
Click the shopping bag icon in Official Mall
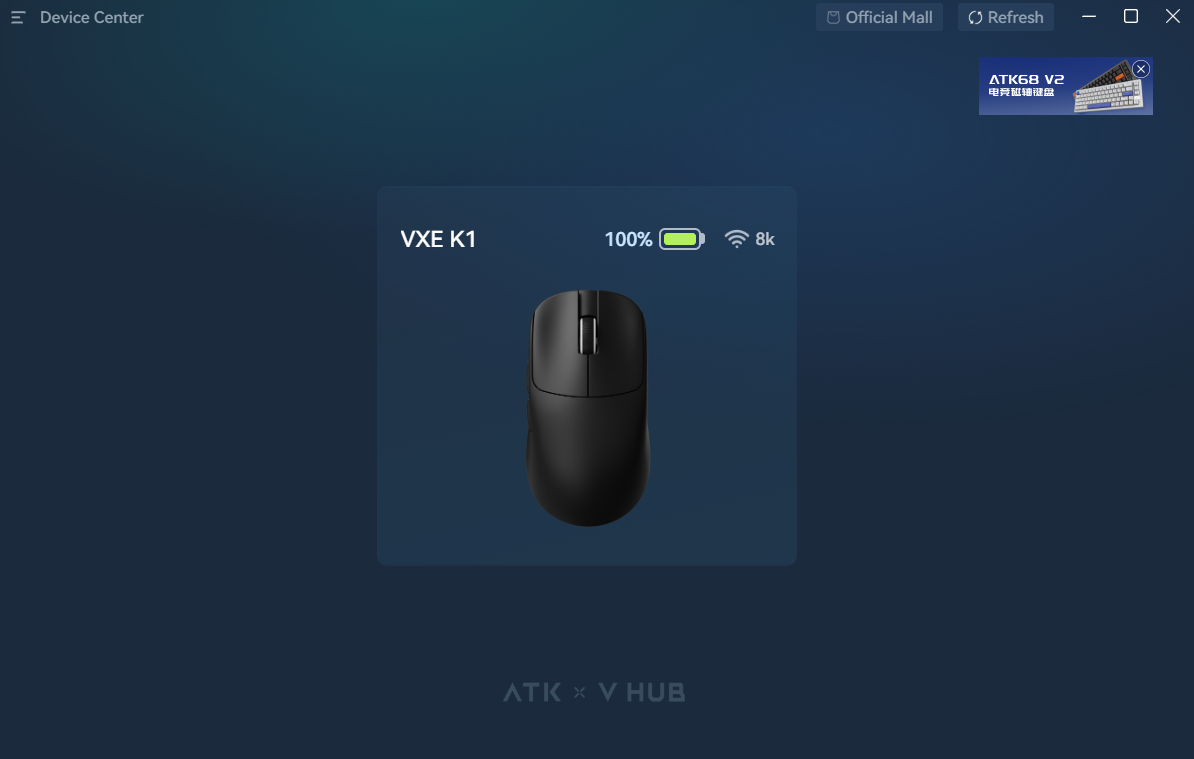pos(834,18)
